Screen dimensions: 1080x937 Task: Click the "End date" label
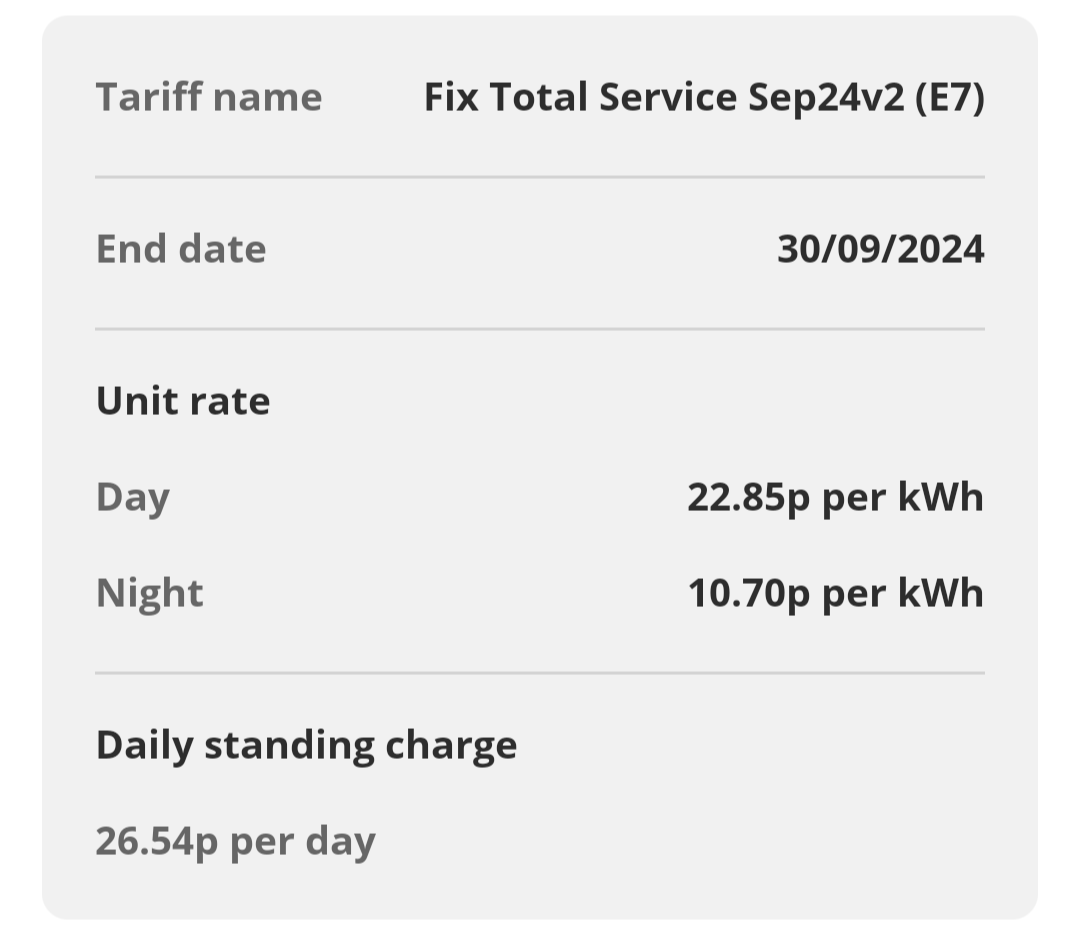click(x=181, y=249)
